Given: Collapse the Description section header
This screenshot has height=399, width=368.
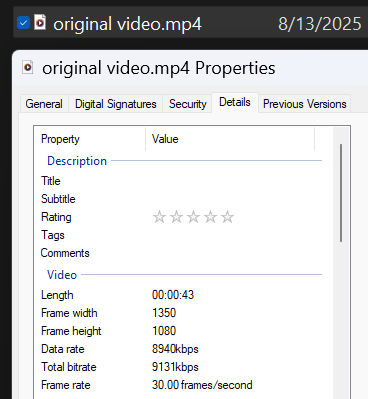Looking at the screenshot, I should point(77,161).
